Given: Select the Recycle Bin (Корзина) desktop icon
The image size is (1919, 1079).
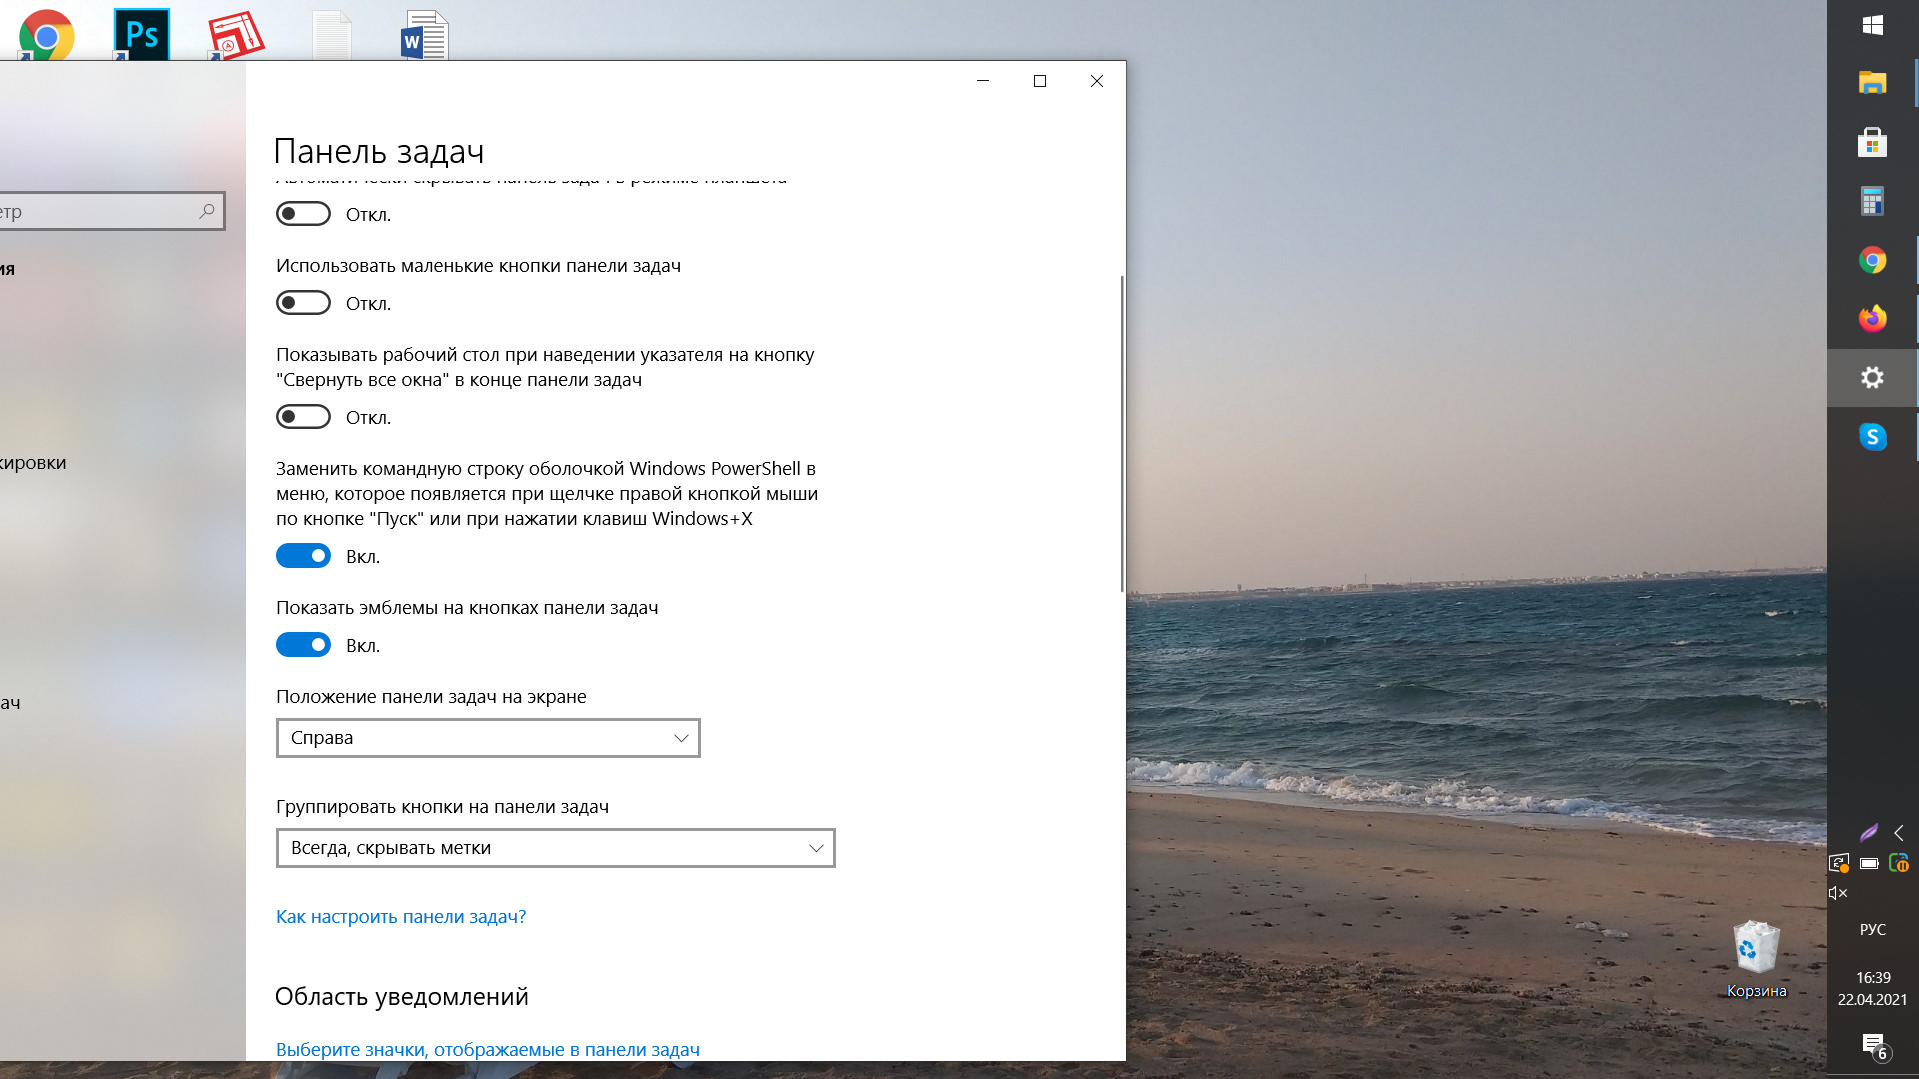Looking at the screenshot, I should 1756,959.
